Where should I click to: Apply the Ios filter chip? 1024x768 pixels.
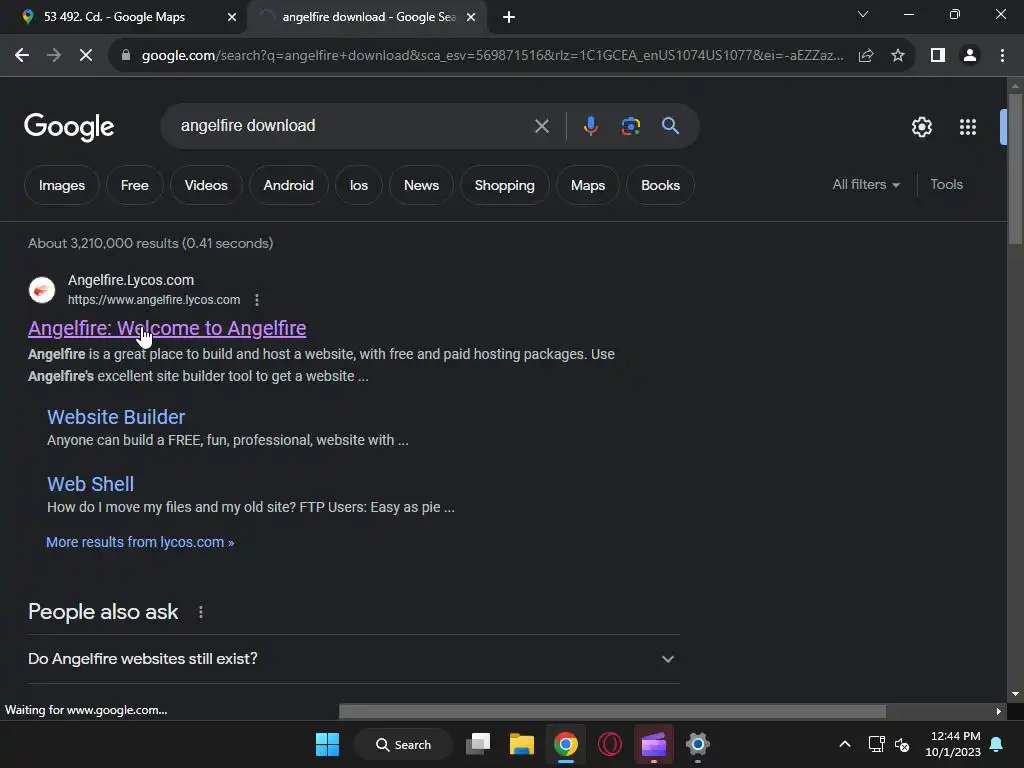(x=359, y=185)
